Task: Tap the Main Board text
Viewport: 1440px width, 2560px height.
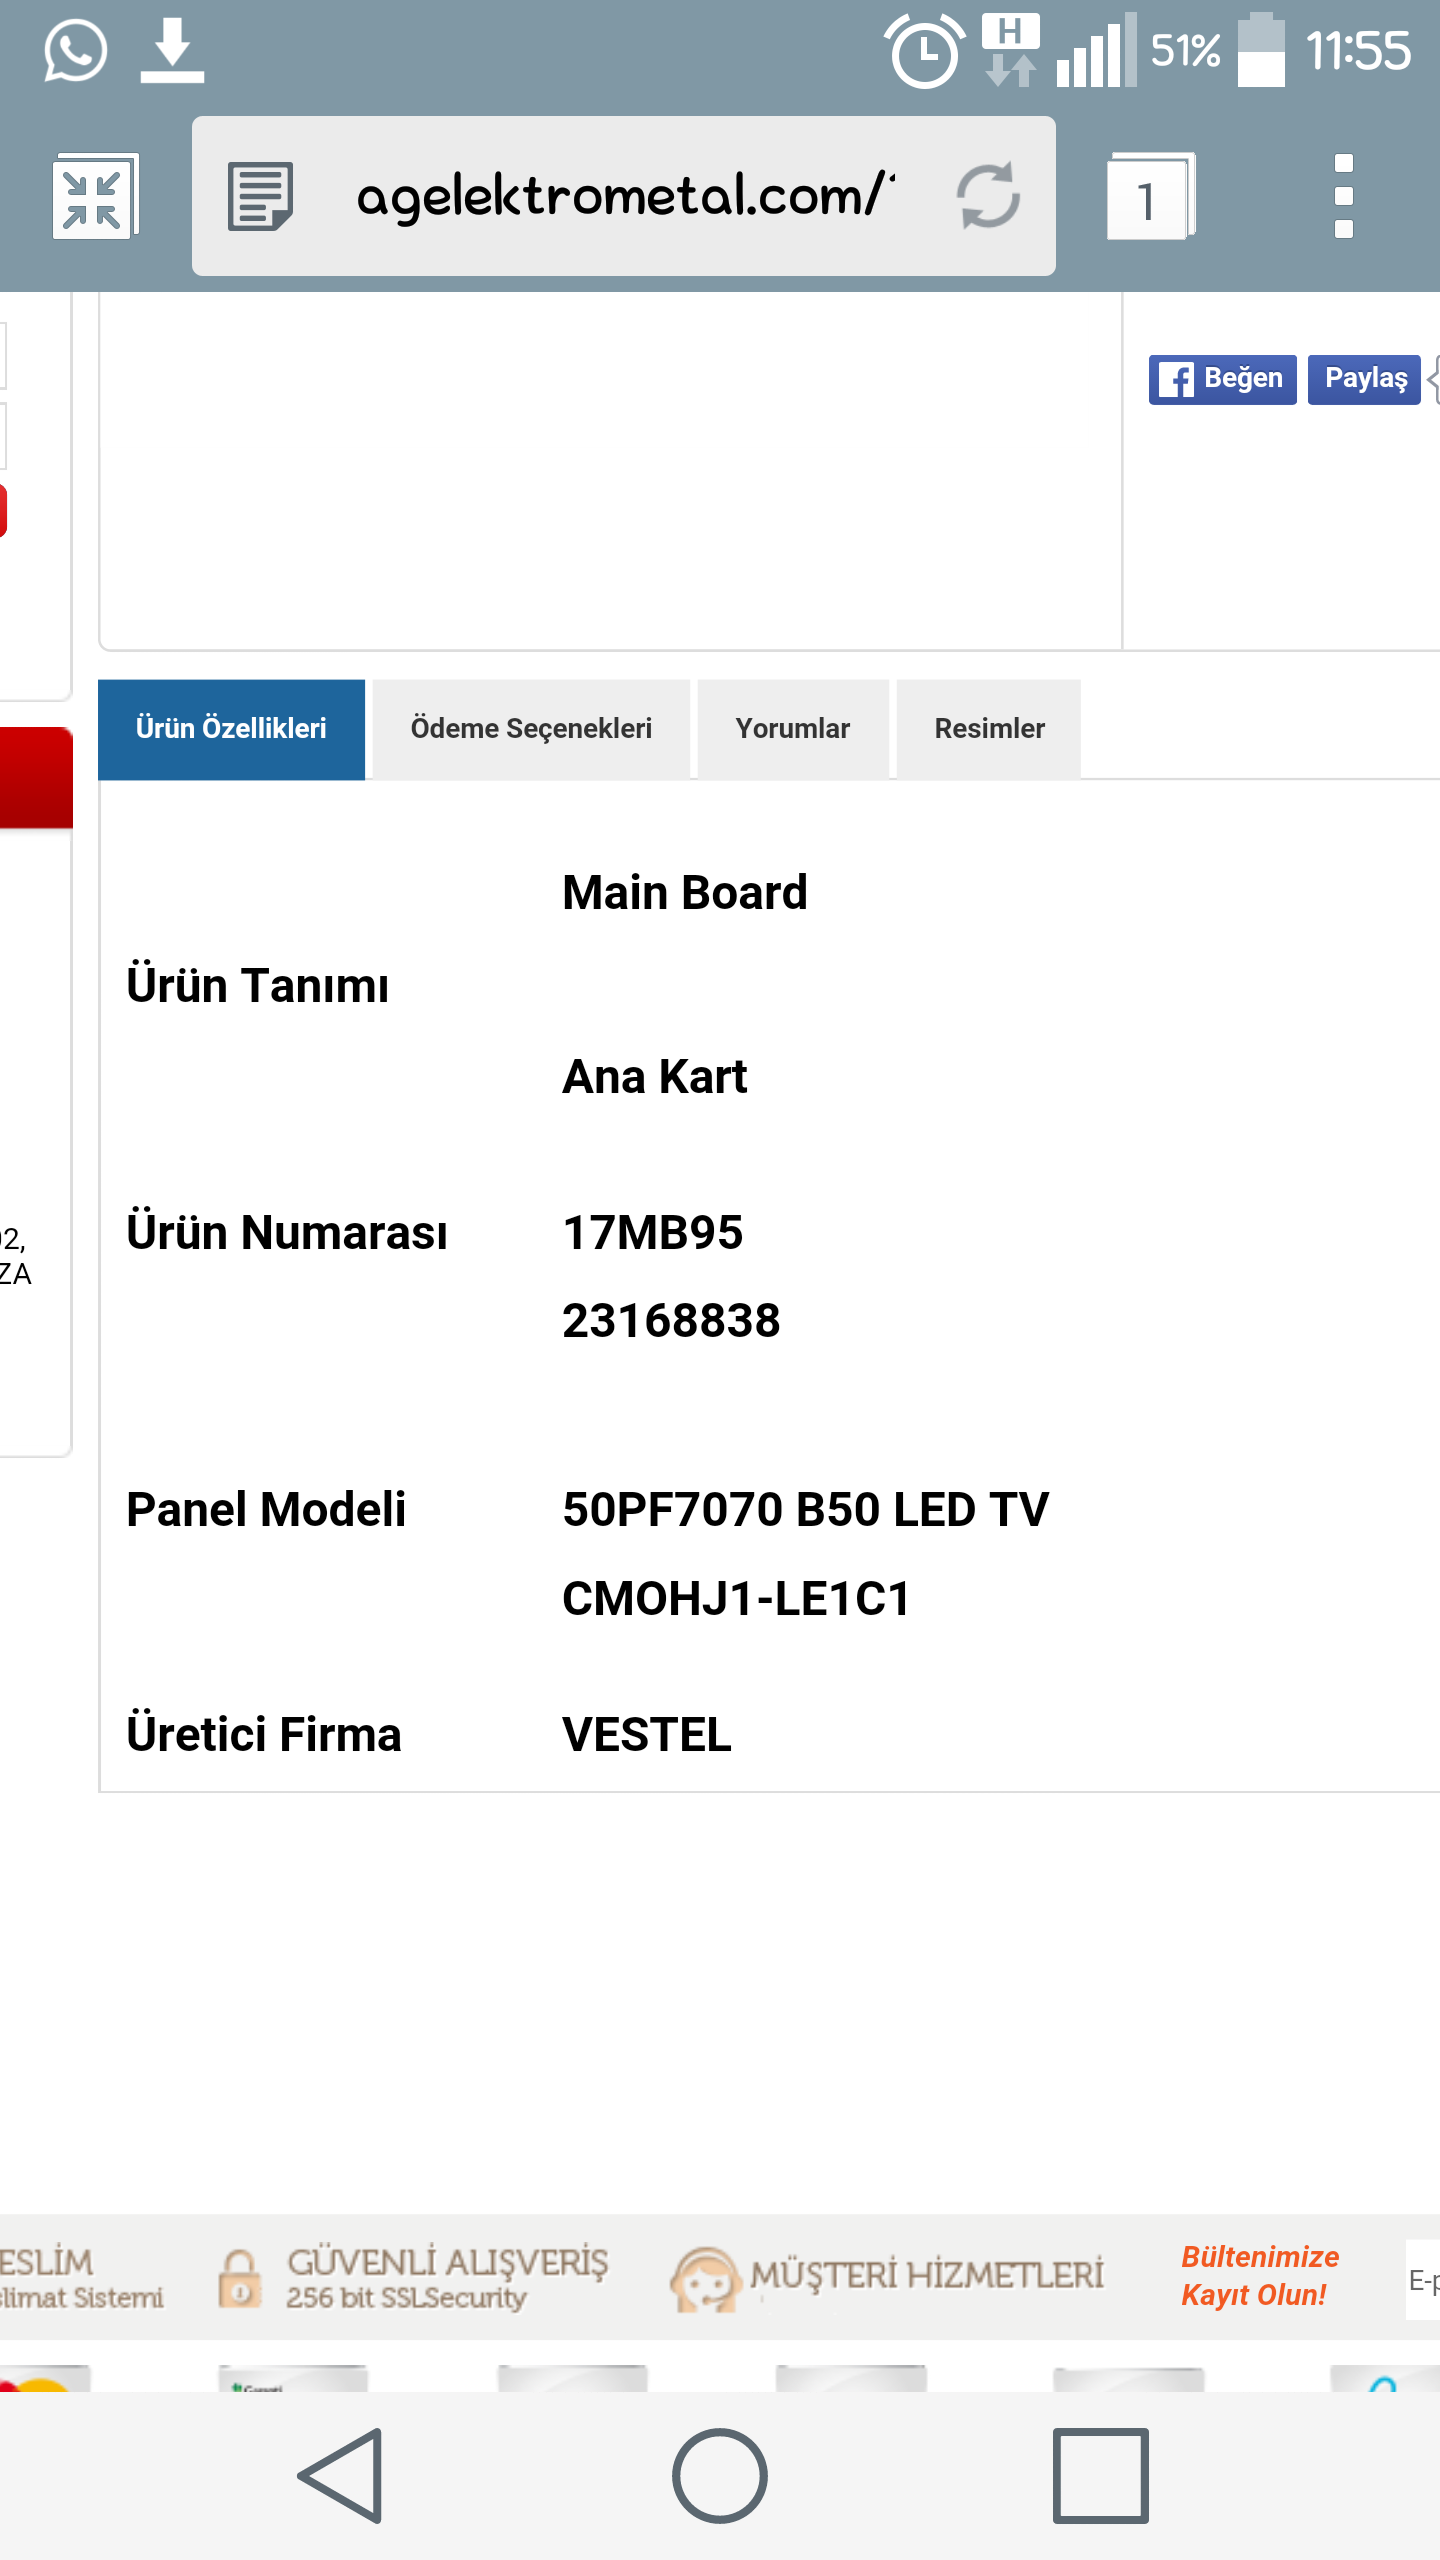Action: pos(685,893)
